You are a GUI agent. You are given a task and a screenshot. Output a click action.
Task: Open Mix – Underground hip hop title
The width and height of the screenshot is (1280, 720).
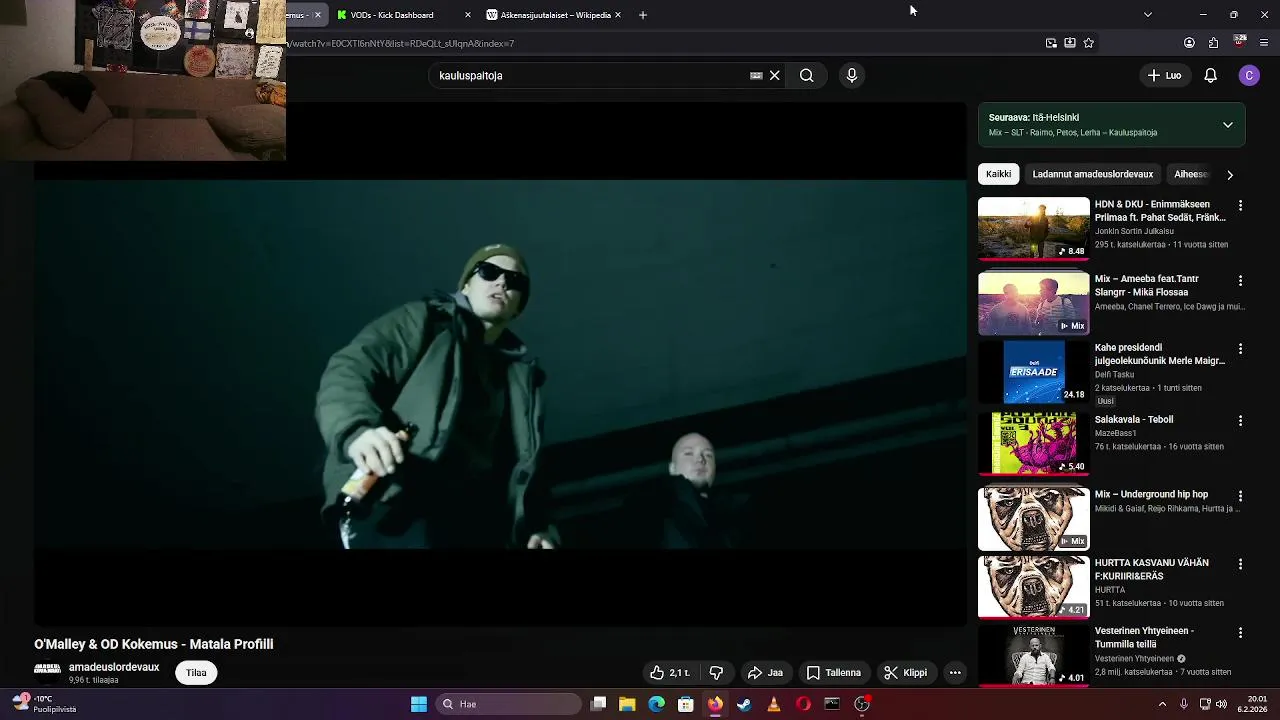pyautogui.click(x=1151, y=494)
